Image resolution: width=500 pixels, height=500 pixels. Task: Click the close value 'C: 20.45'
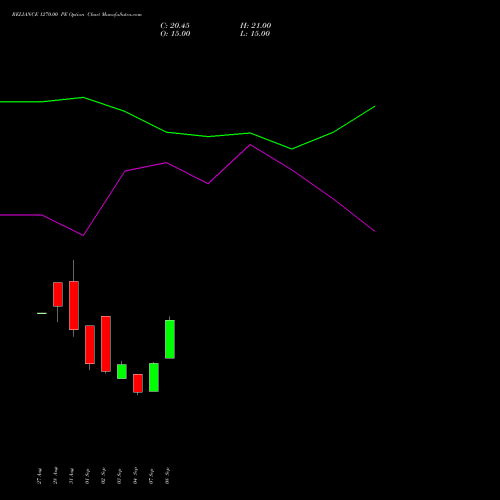175,26
